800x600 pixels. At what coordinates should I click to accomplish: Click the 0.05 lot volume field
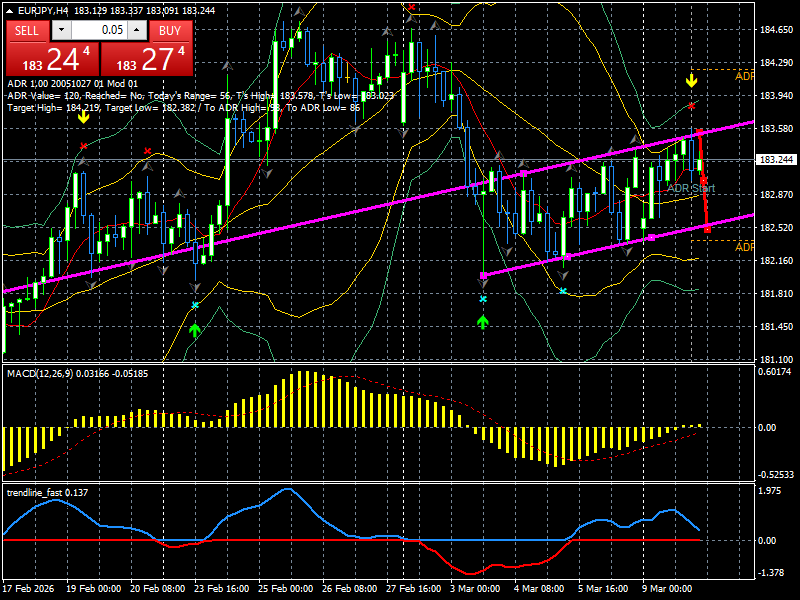(x=99, y=30)
